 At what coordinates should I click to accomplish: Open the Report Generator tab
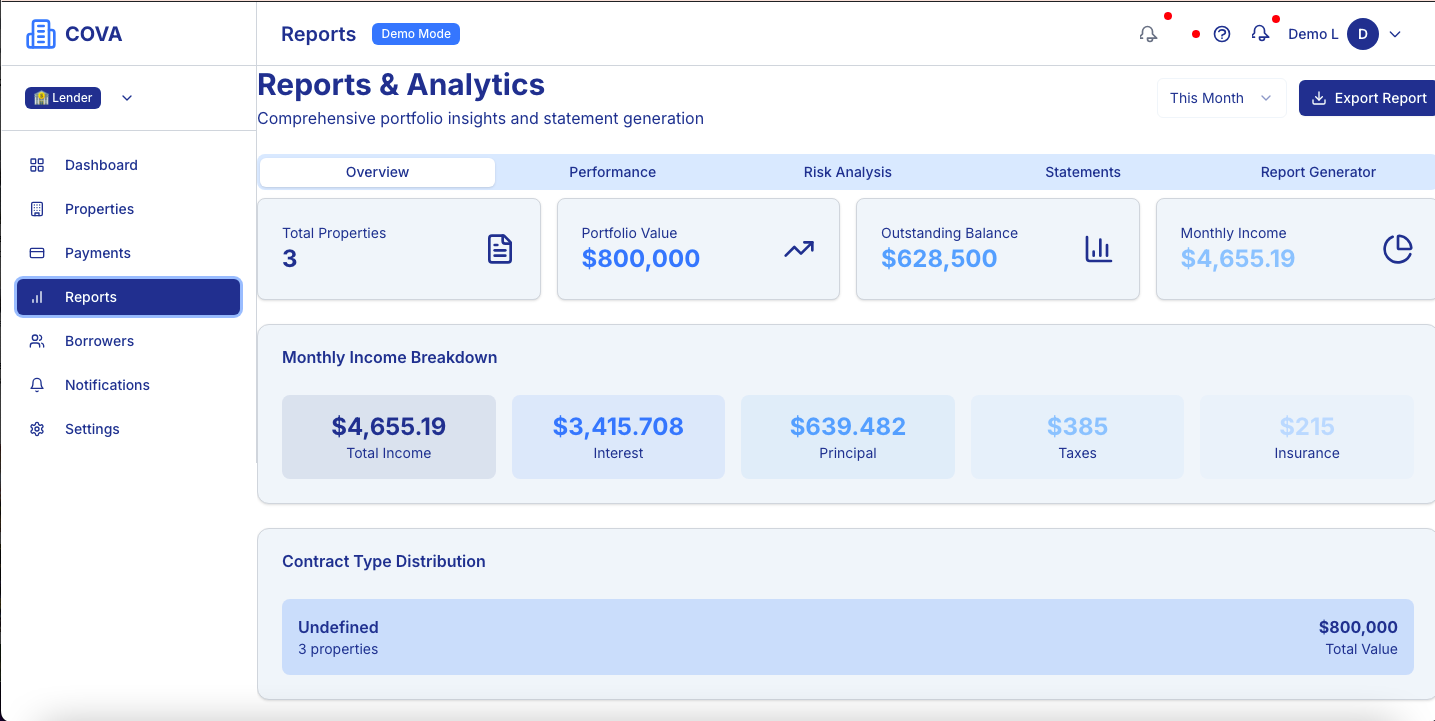coord(1318,172)
